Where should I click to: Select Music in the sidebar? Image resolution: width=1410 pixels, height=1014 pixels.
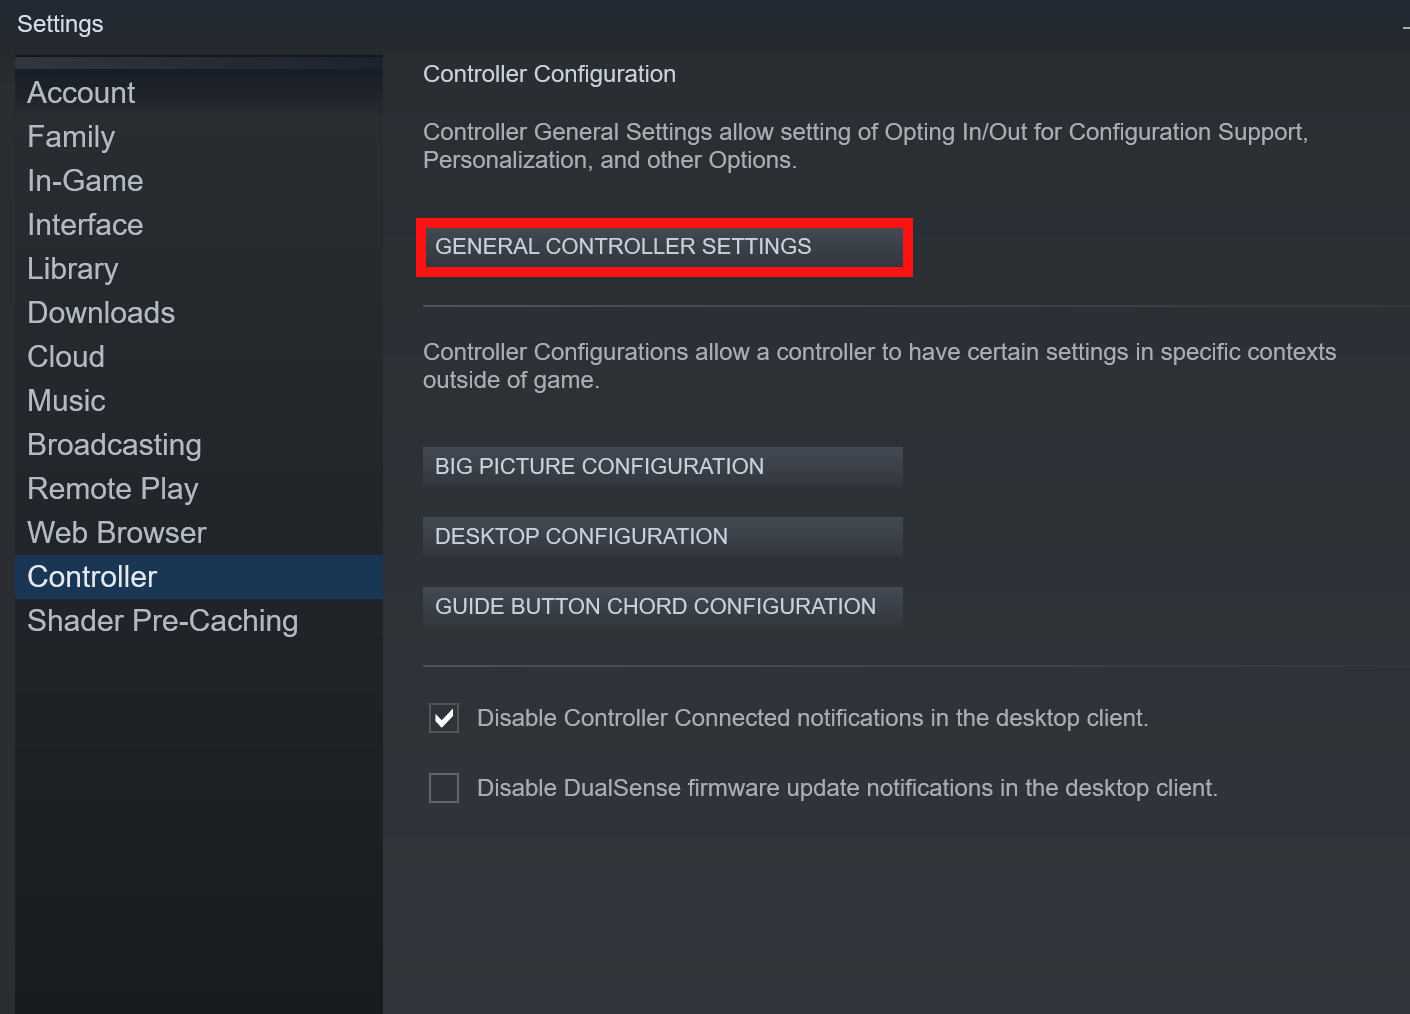66,401
